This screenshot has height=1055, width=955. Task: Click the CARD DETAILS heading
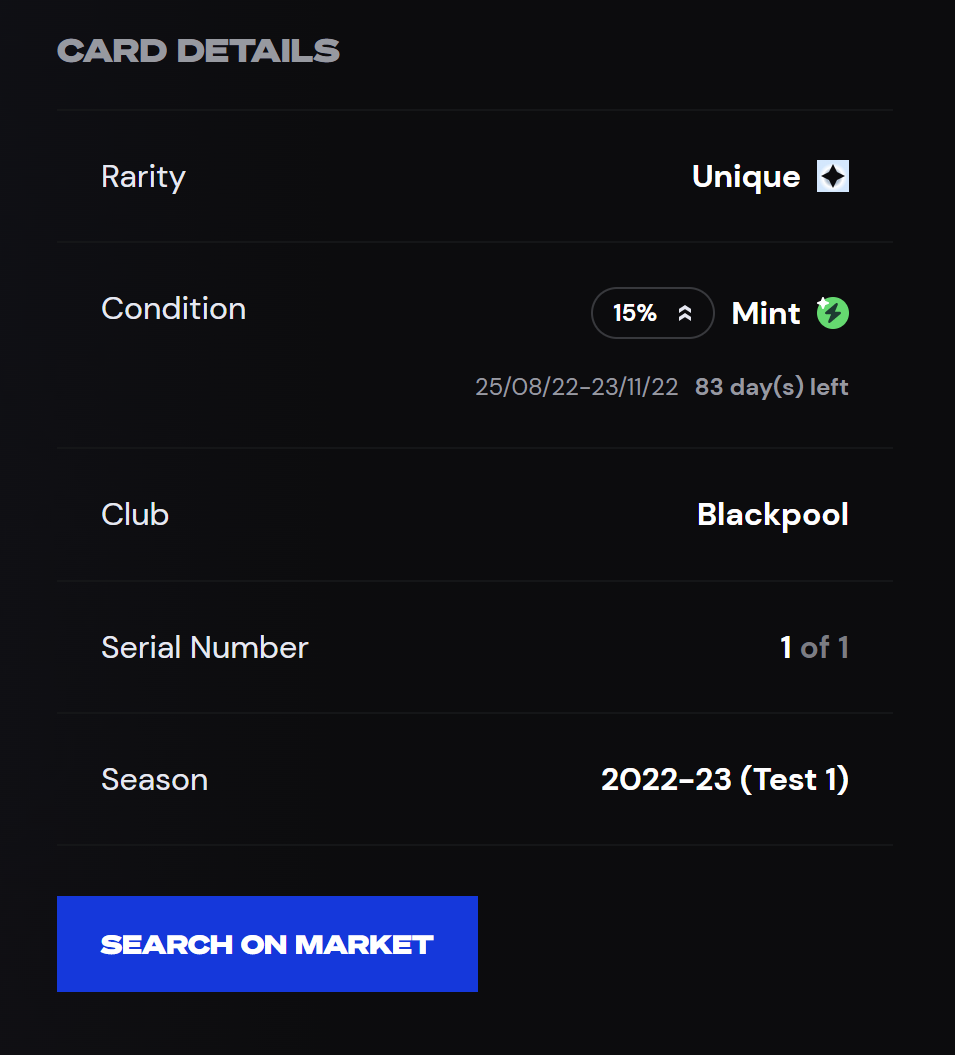point(199,51)
